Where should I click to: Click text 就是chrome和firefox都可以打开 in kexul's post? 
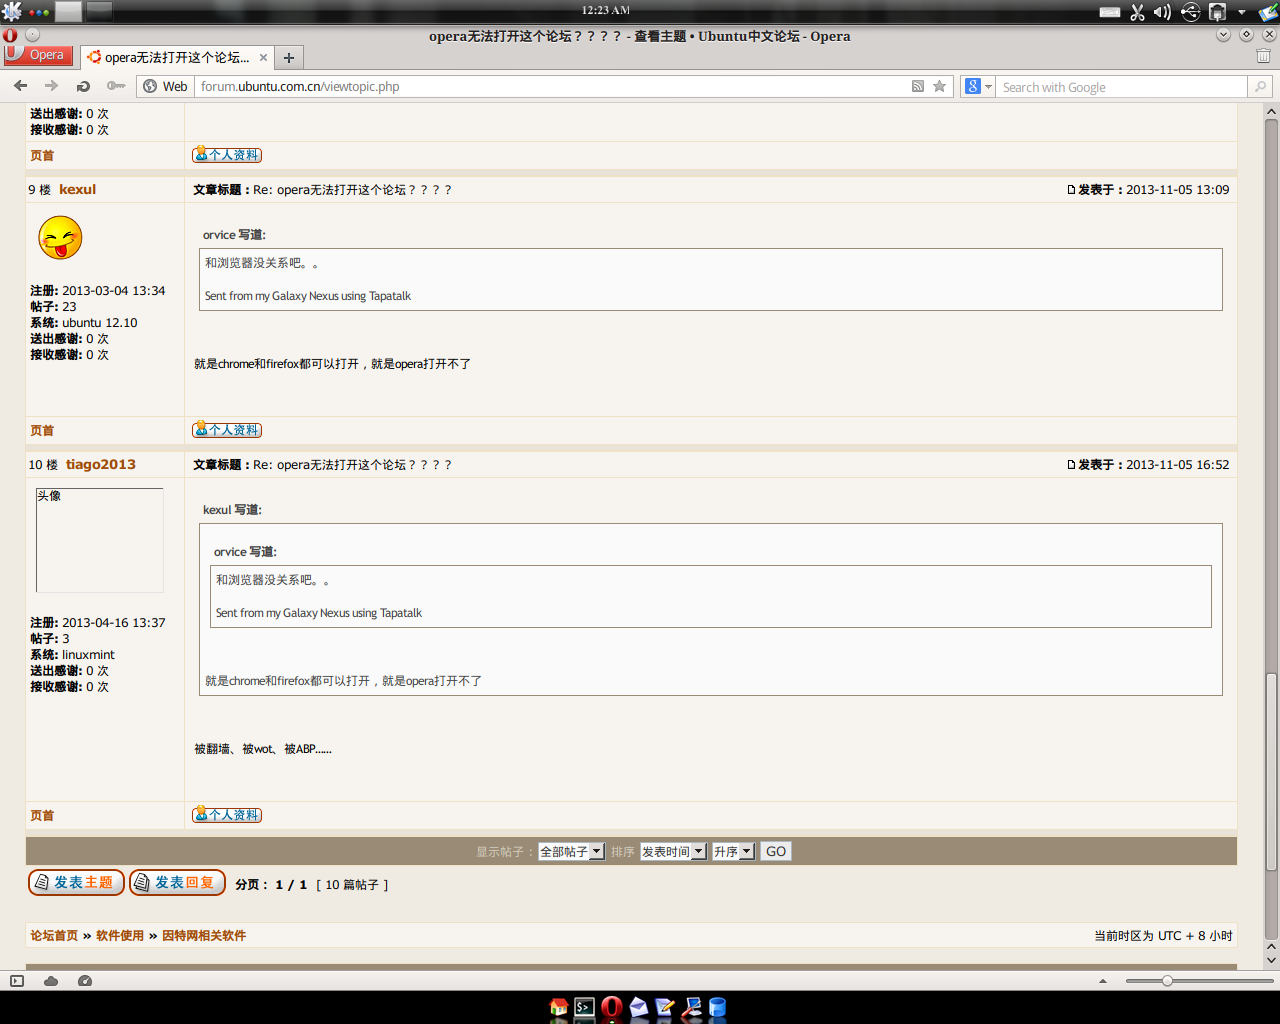coord(276,364)
